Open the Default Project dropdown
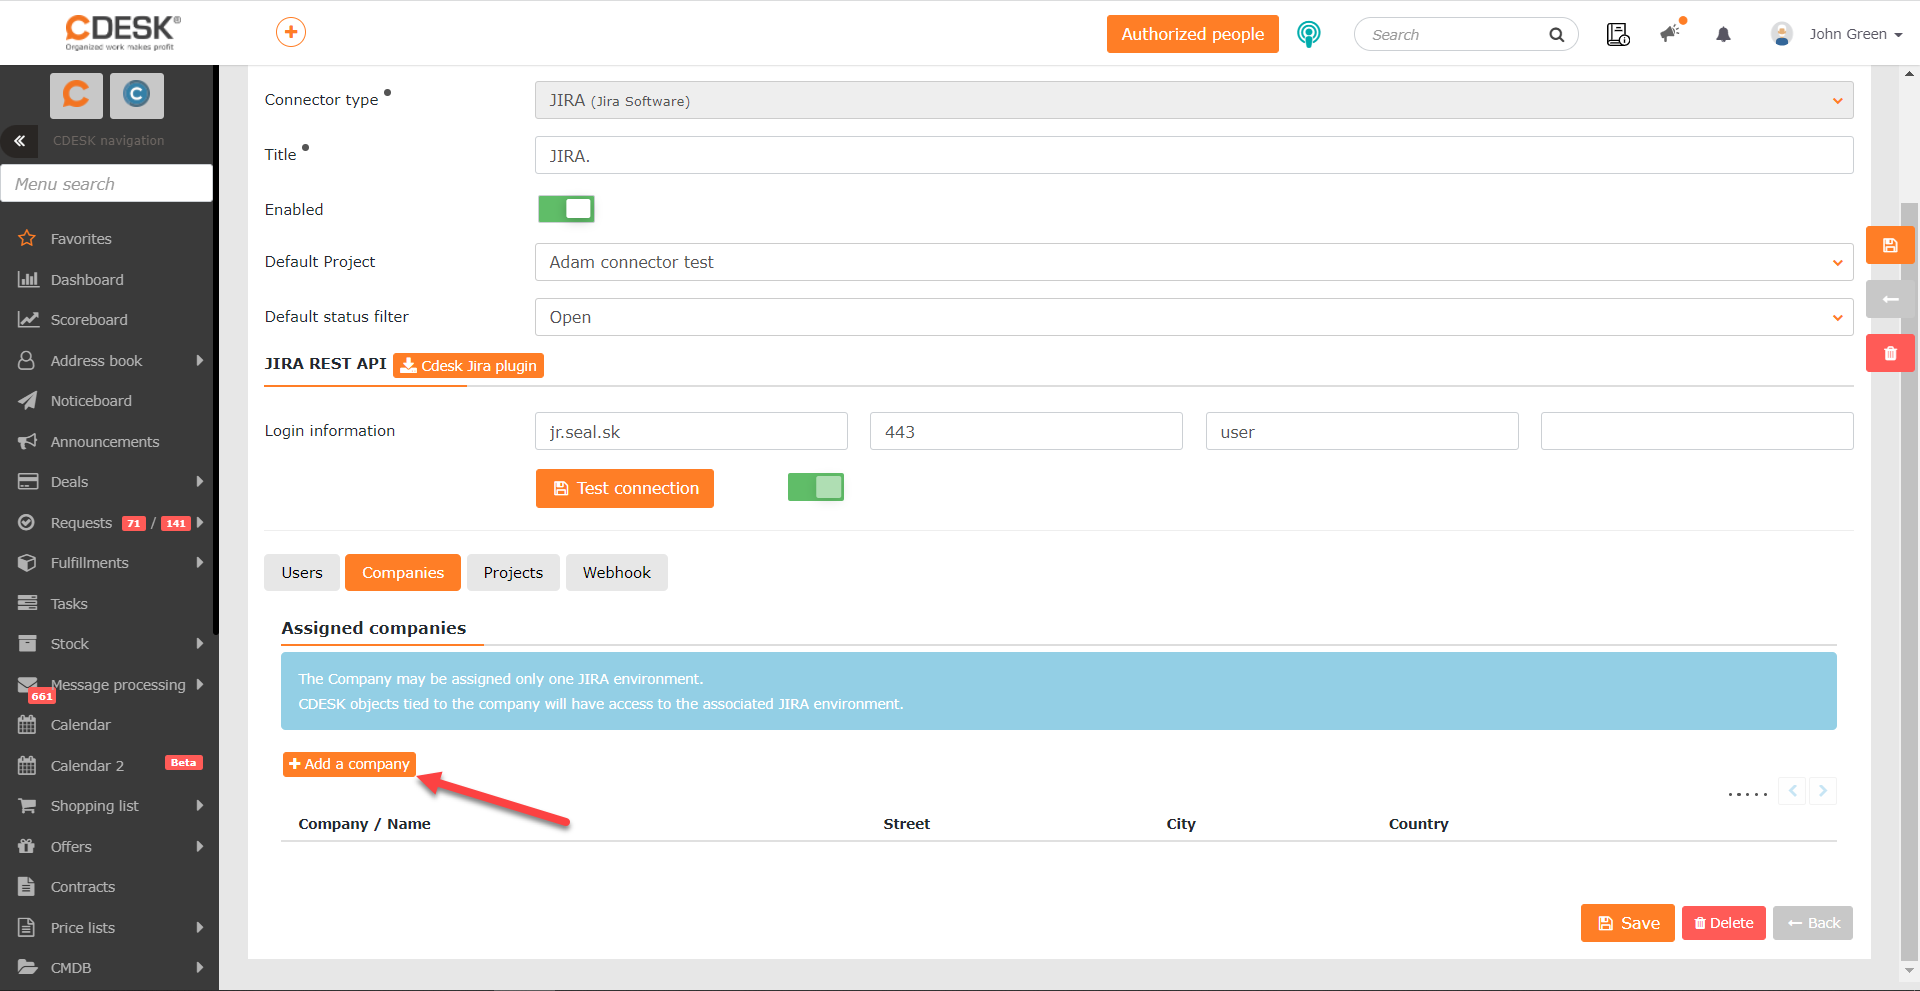1920x991 pixels. [1193, 262]
